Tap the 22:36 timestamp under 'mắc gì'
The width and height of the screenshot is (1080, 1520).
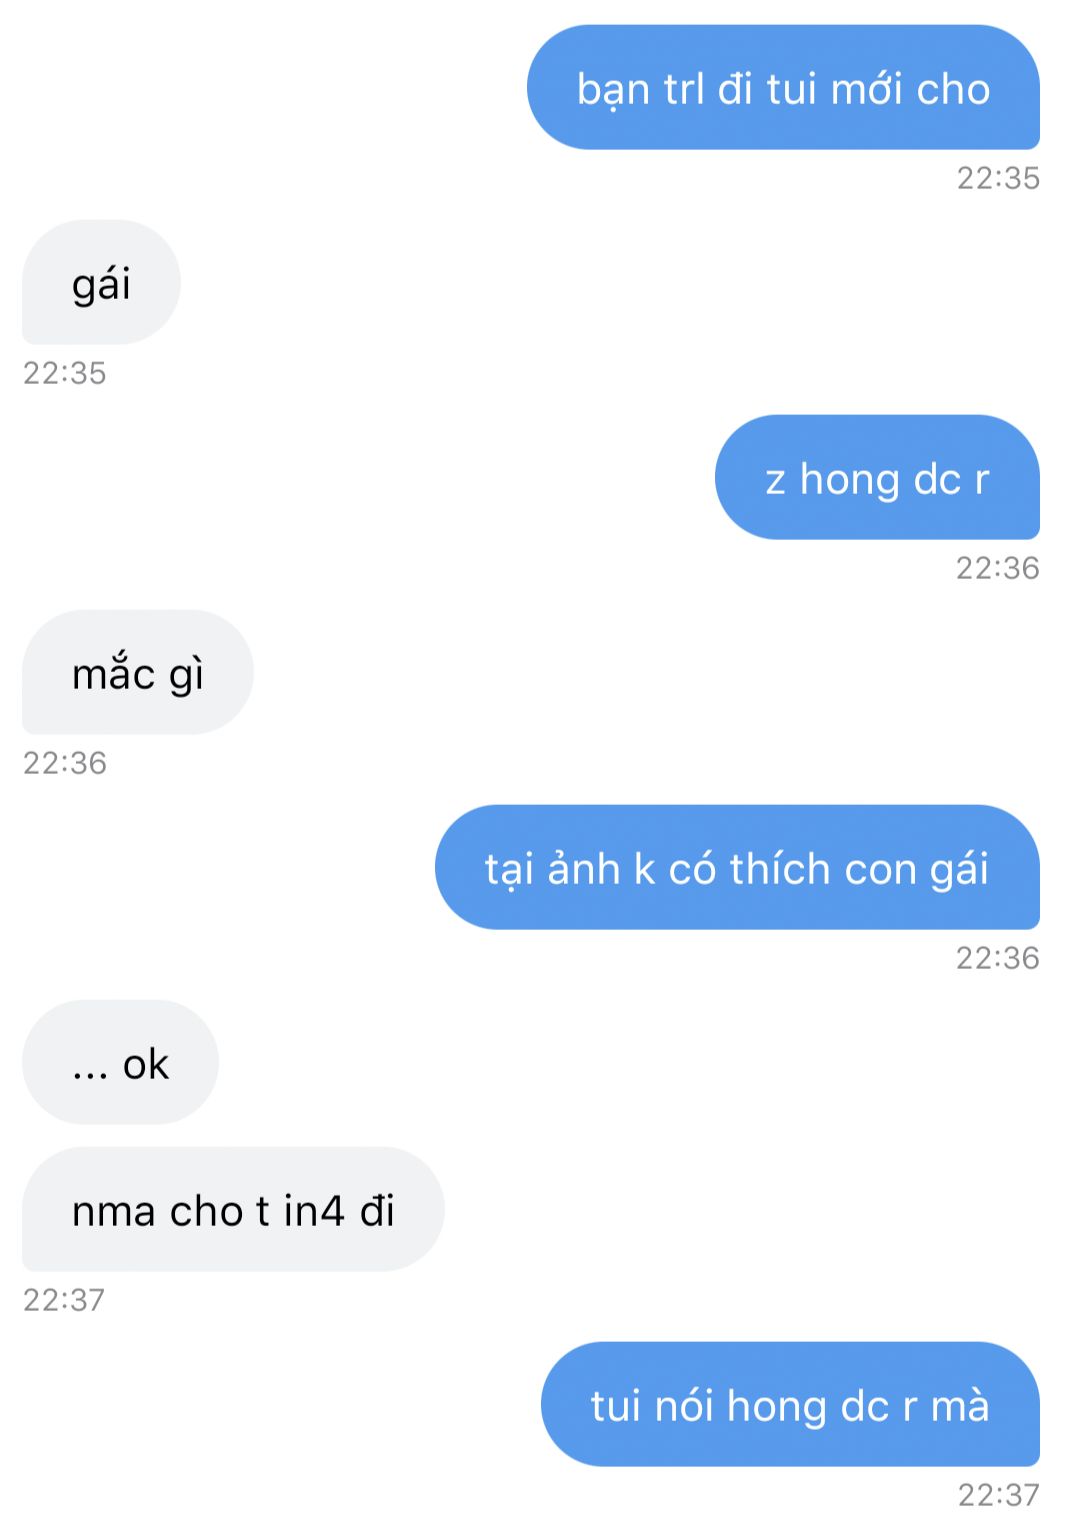click(65, 763)
